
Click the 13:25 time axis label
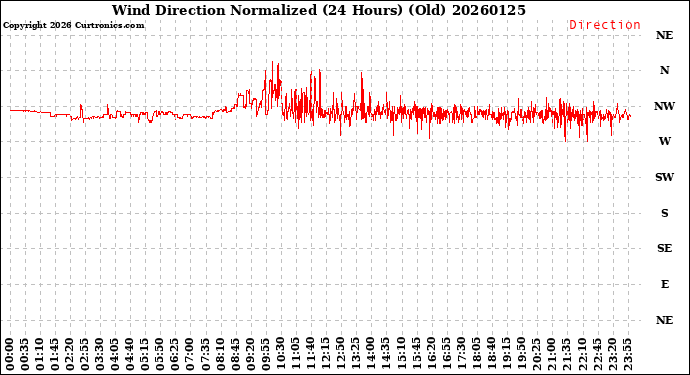click(356, 355)
